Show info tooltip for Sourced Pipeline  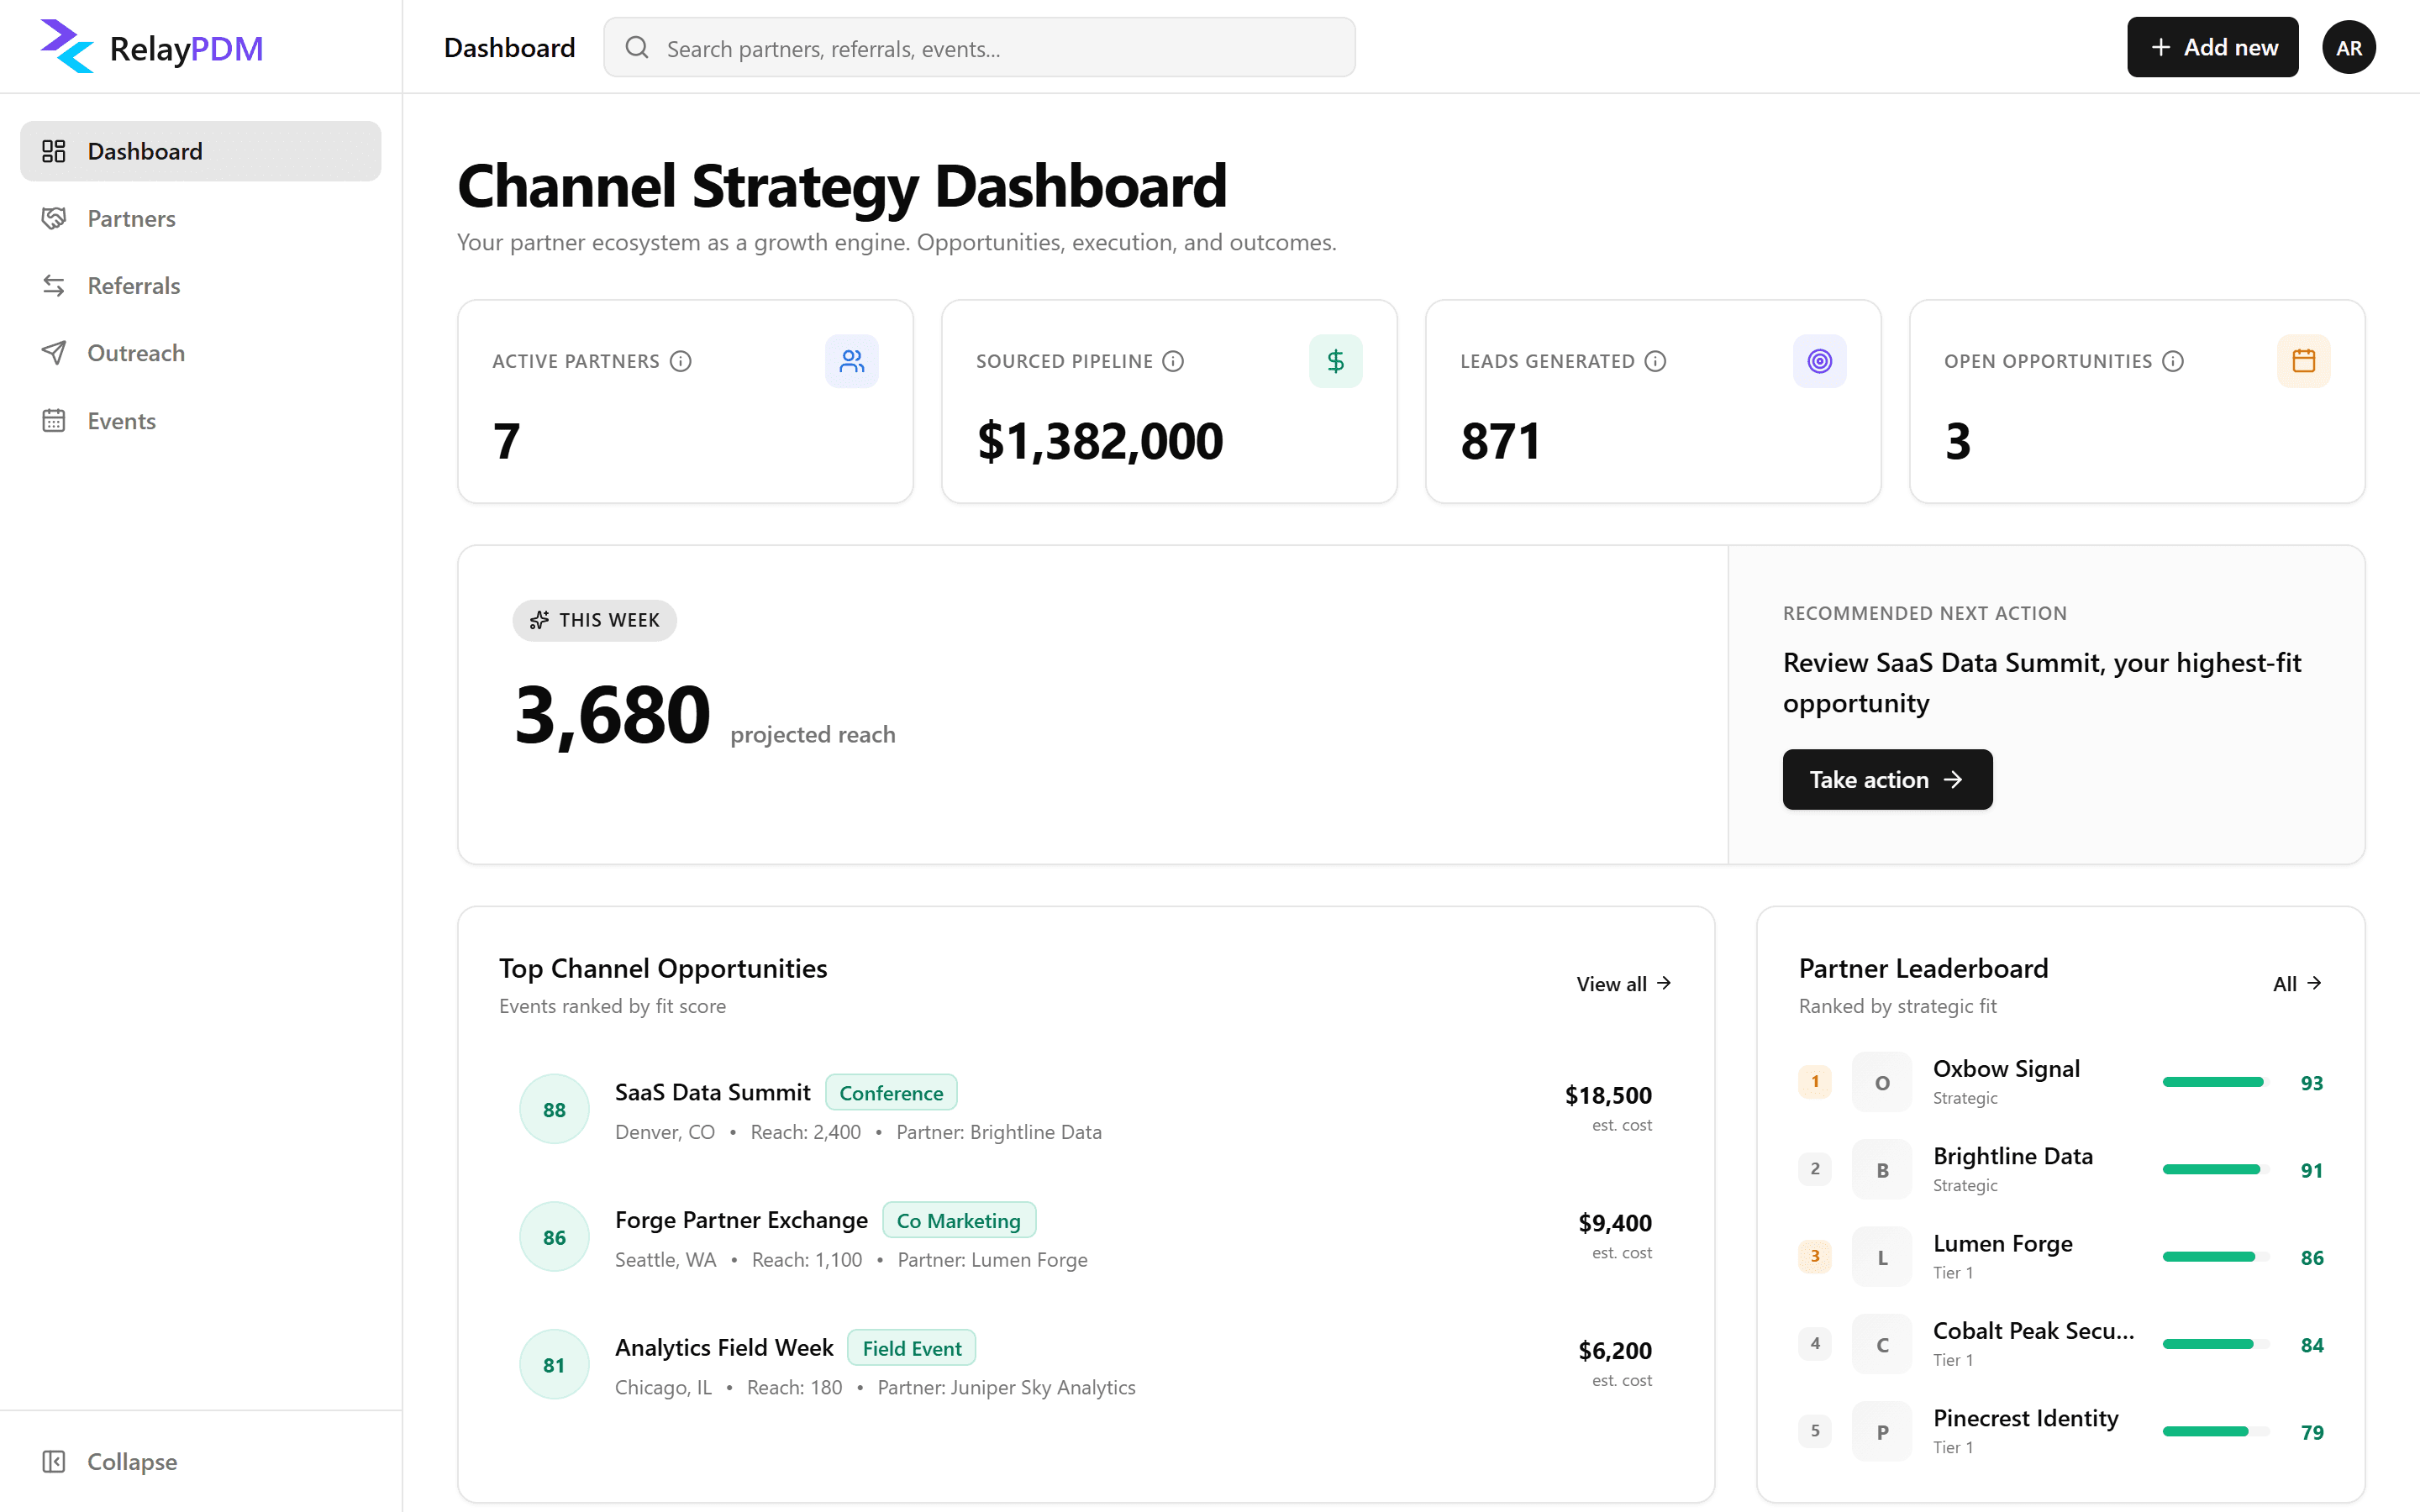[x=1173, y=361]
